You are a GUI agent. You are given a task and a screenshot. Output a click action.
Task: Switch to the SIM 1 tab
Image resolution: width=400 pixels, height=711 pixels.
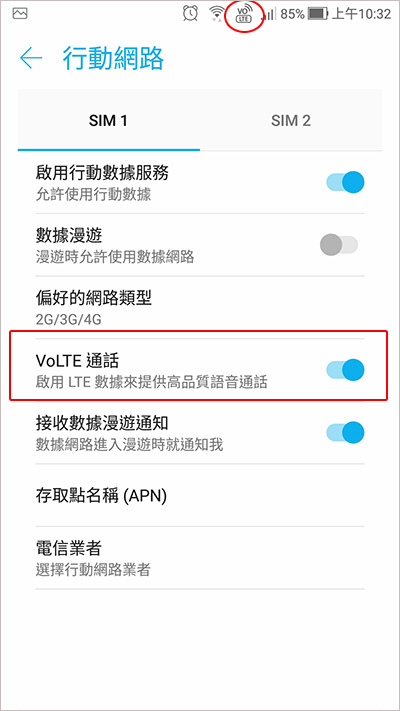point(108,120)
